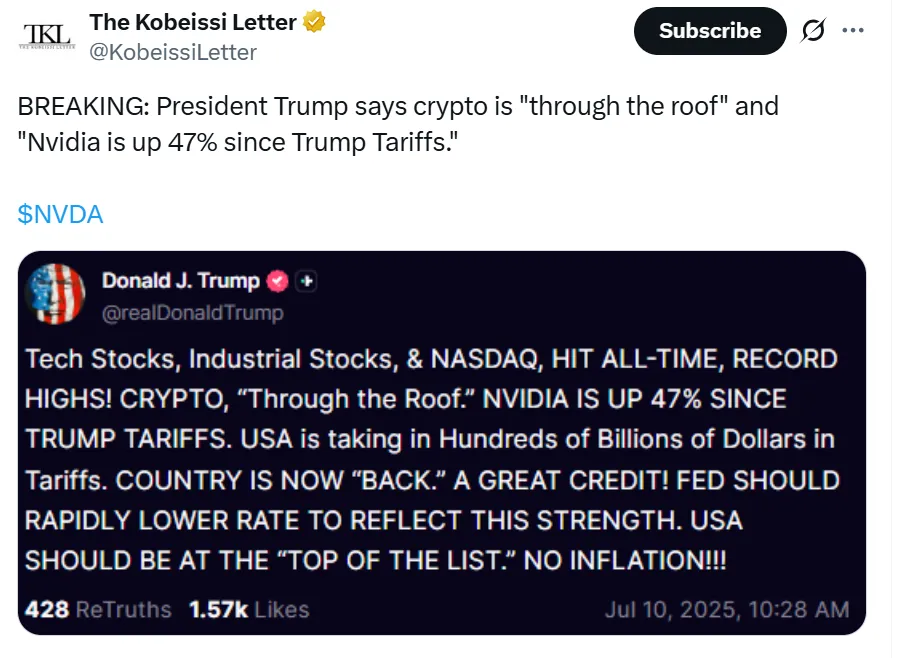Click the @realDonaldTrump handle

tap(192, 313)
